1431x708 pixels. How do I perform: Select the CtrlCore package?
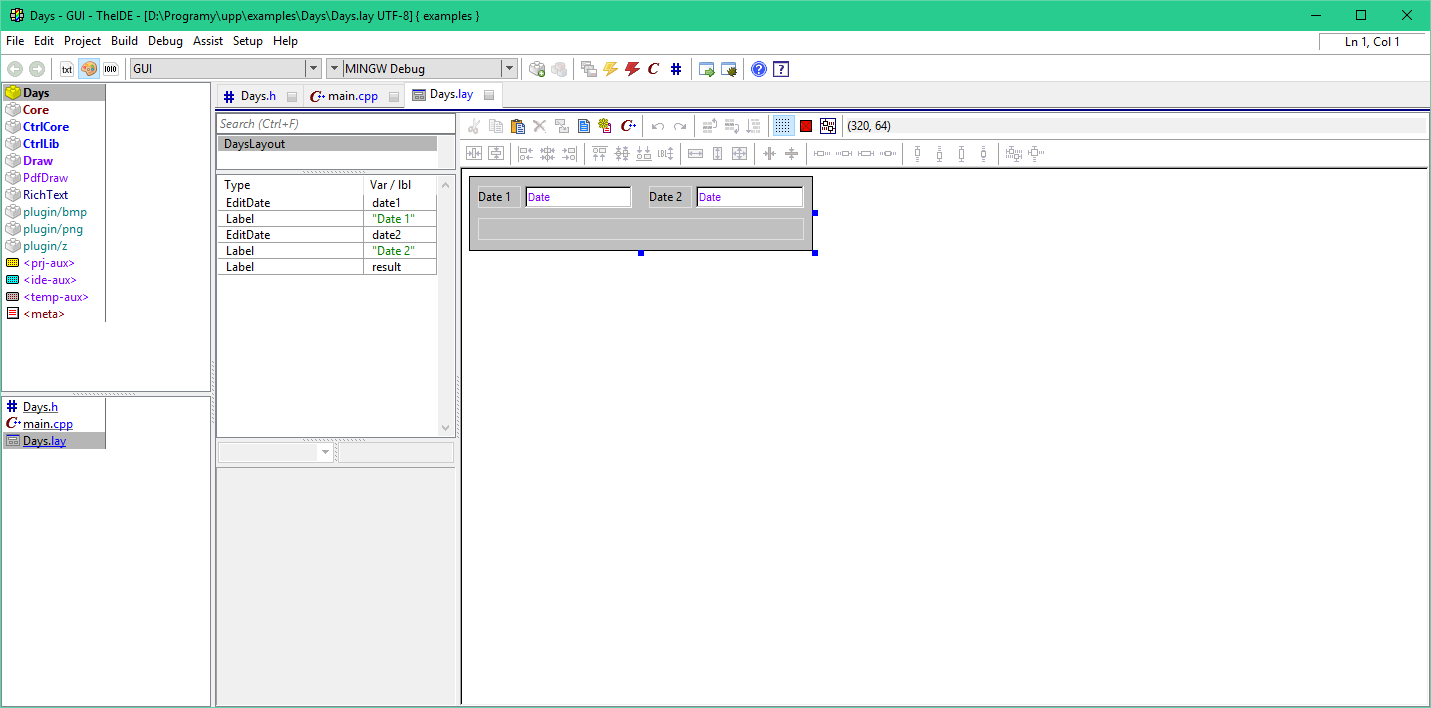[x=46, y=127]
